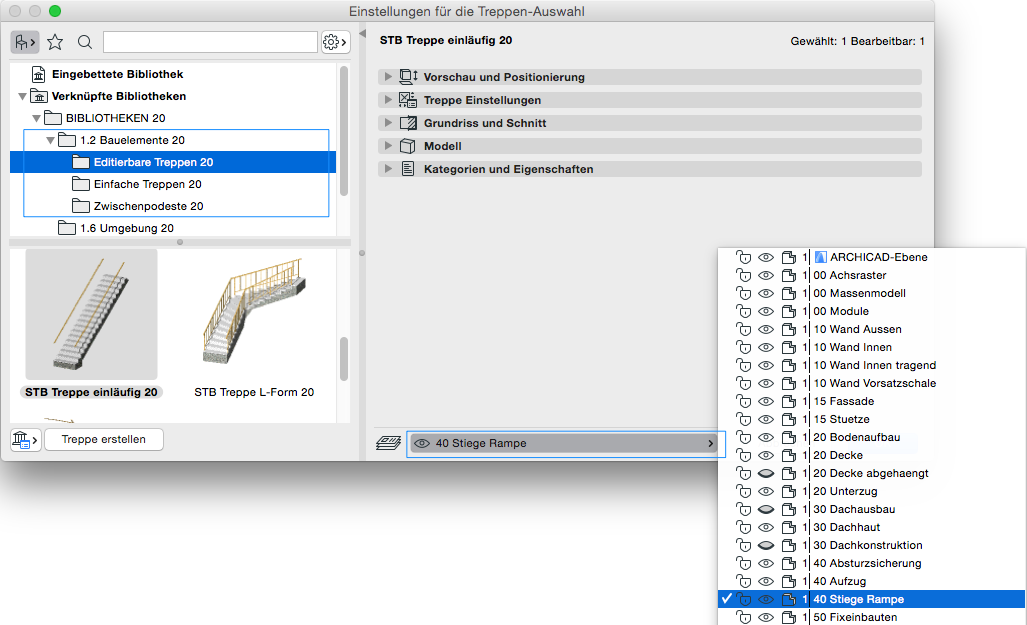Click the favorites star icon
This screenshot has height=625, width=1027.
55,42
